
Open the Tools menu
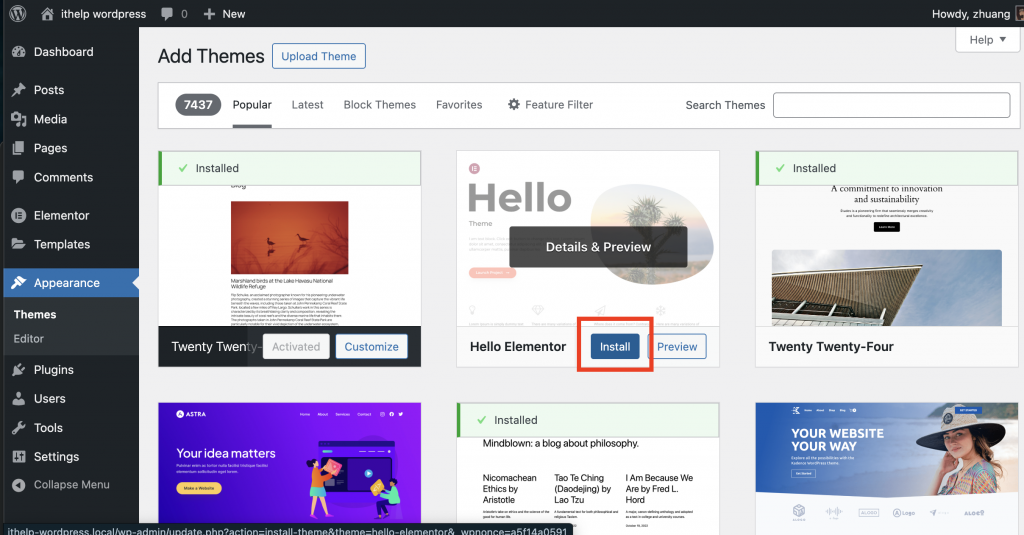[69, 428]
